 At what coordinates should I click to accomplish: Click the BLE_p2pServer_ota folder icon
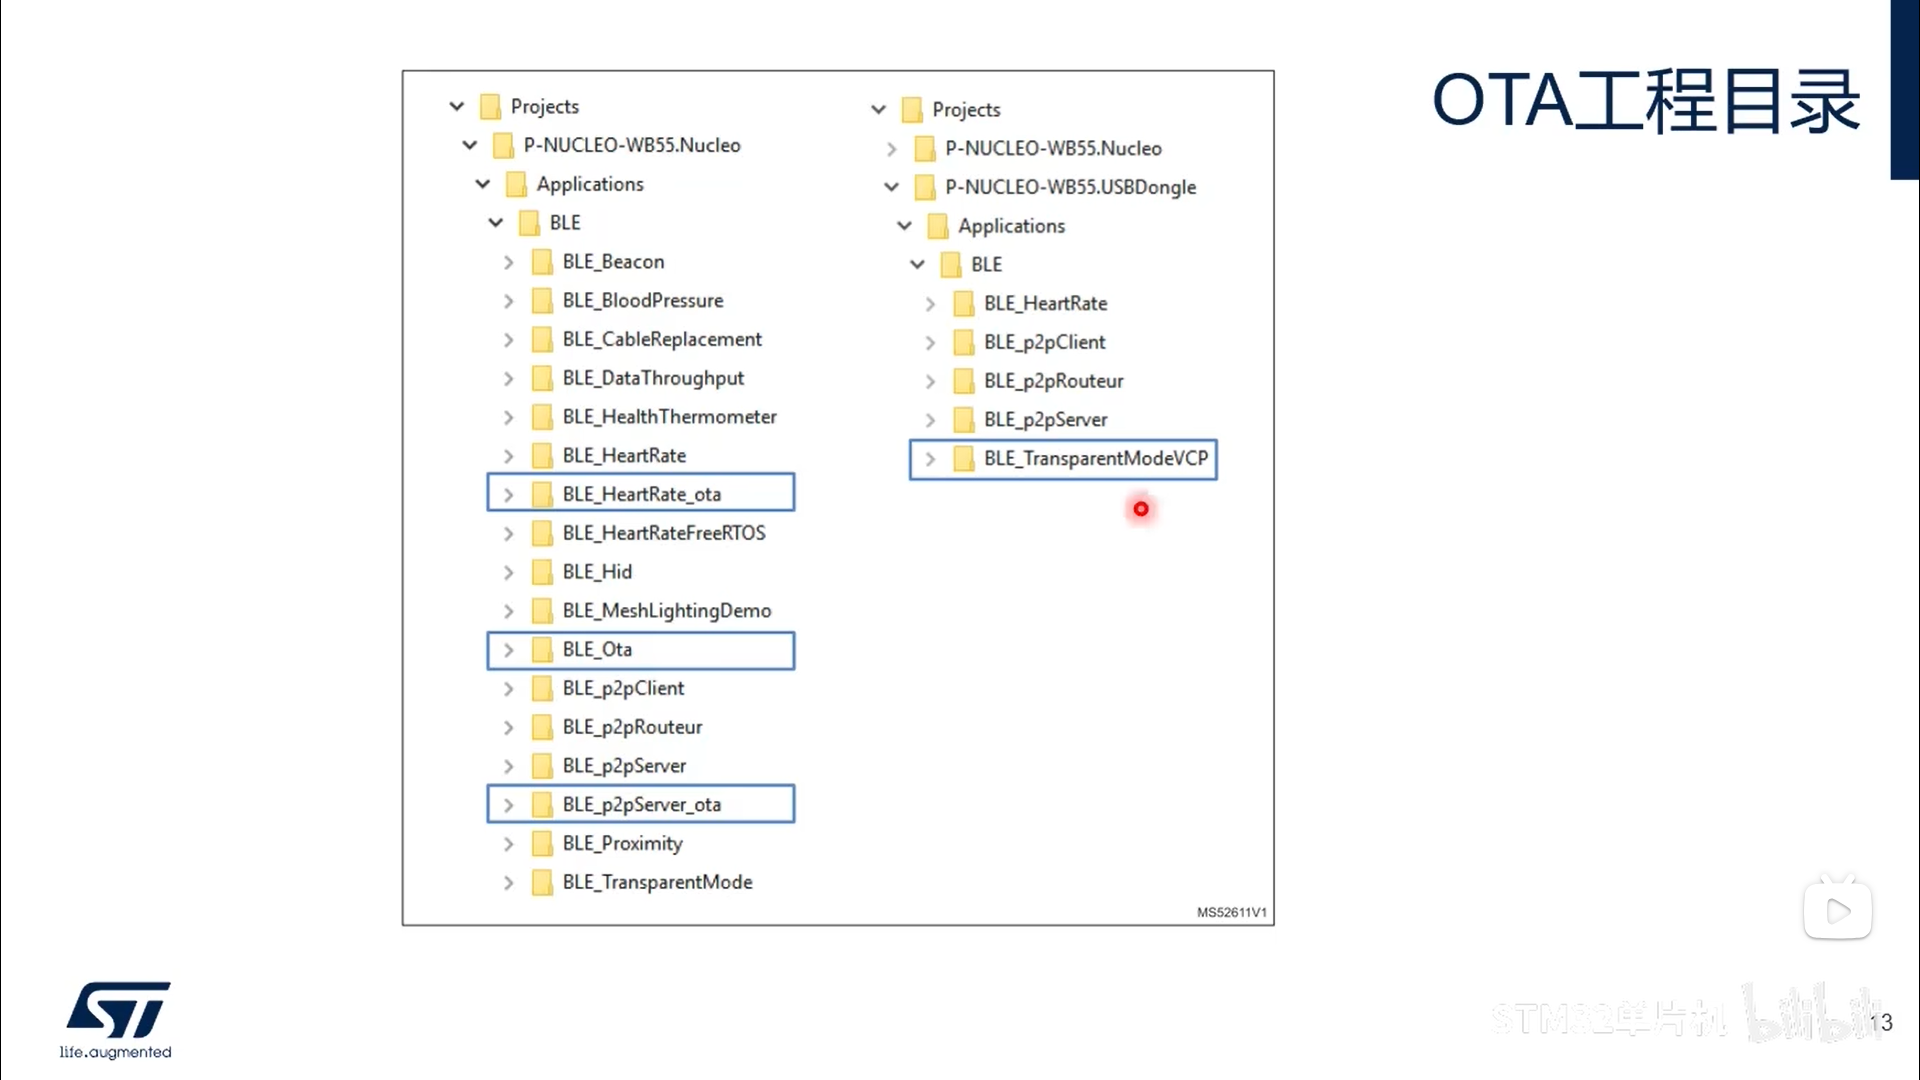click(542, 805)
